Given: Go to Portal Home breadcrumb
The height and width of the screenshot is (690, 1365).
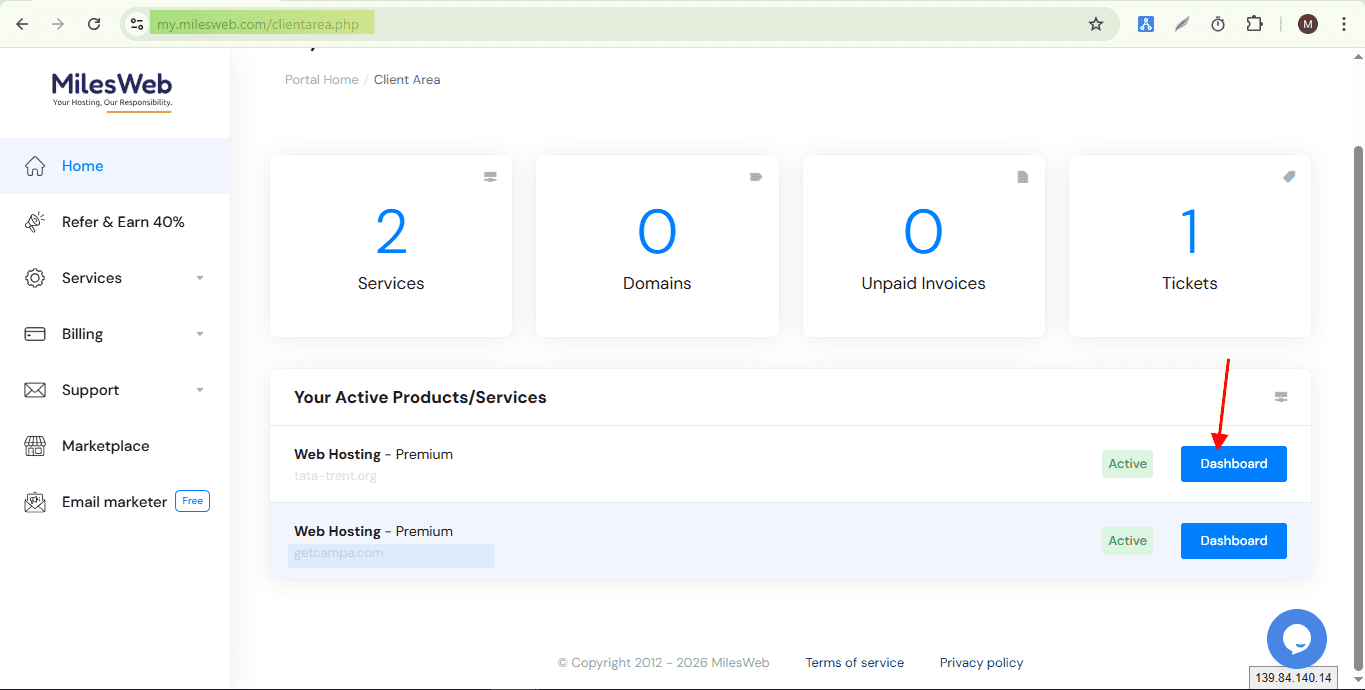Looking at the screenshot, I should pos(321,80).
